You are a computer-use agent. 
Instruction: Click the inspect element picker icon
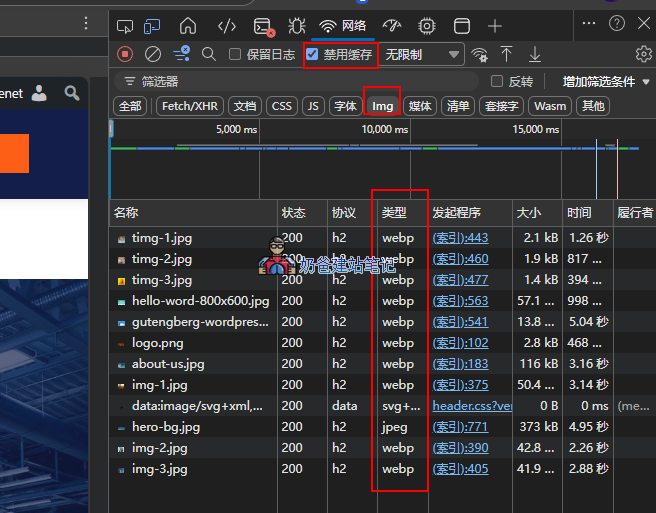125,26
